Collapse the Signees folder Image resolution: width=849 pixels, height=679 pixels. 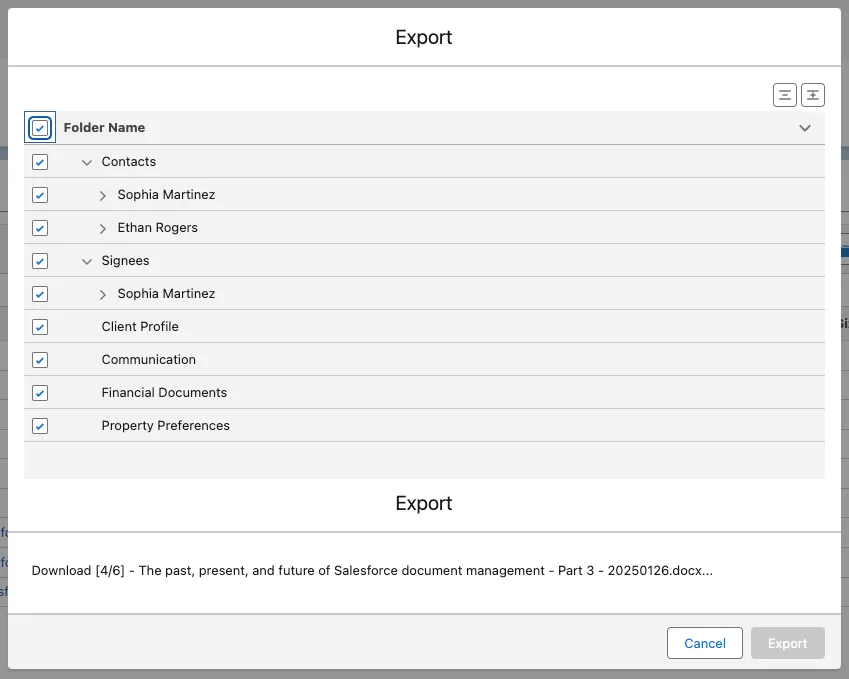point(87,261)
